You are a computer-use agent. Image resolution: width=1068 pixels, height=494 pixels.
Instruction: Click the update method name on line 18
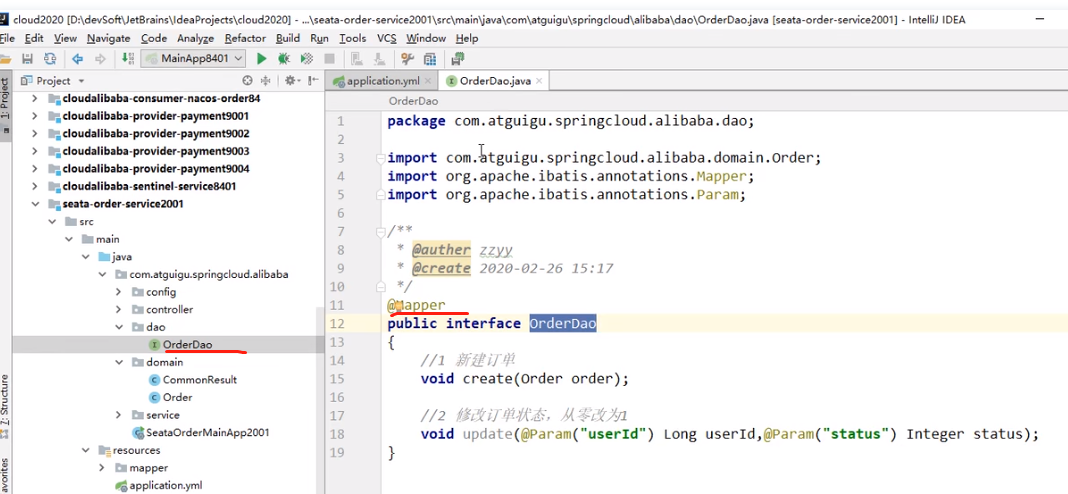[488, 434]
